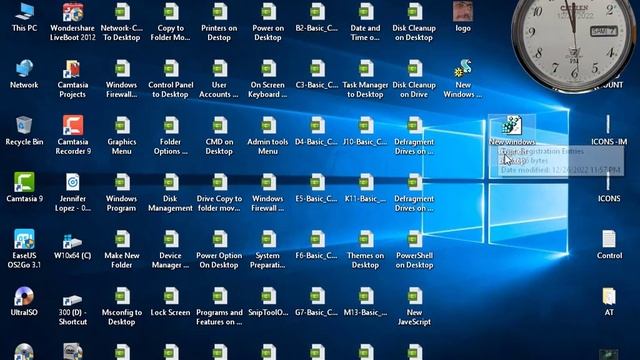Select the ICONS-IM desktop item
640x360 pixels.
click(609, 124)
